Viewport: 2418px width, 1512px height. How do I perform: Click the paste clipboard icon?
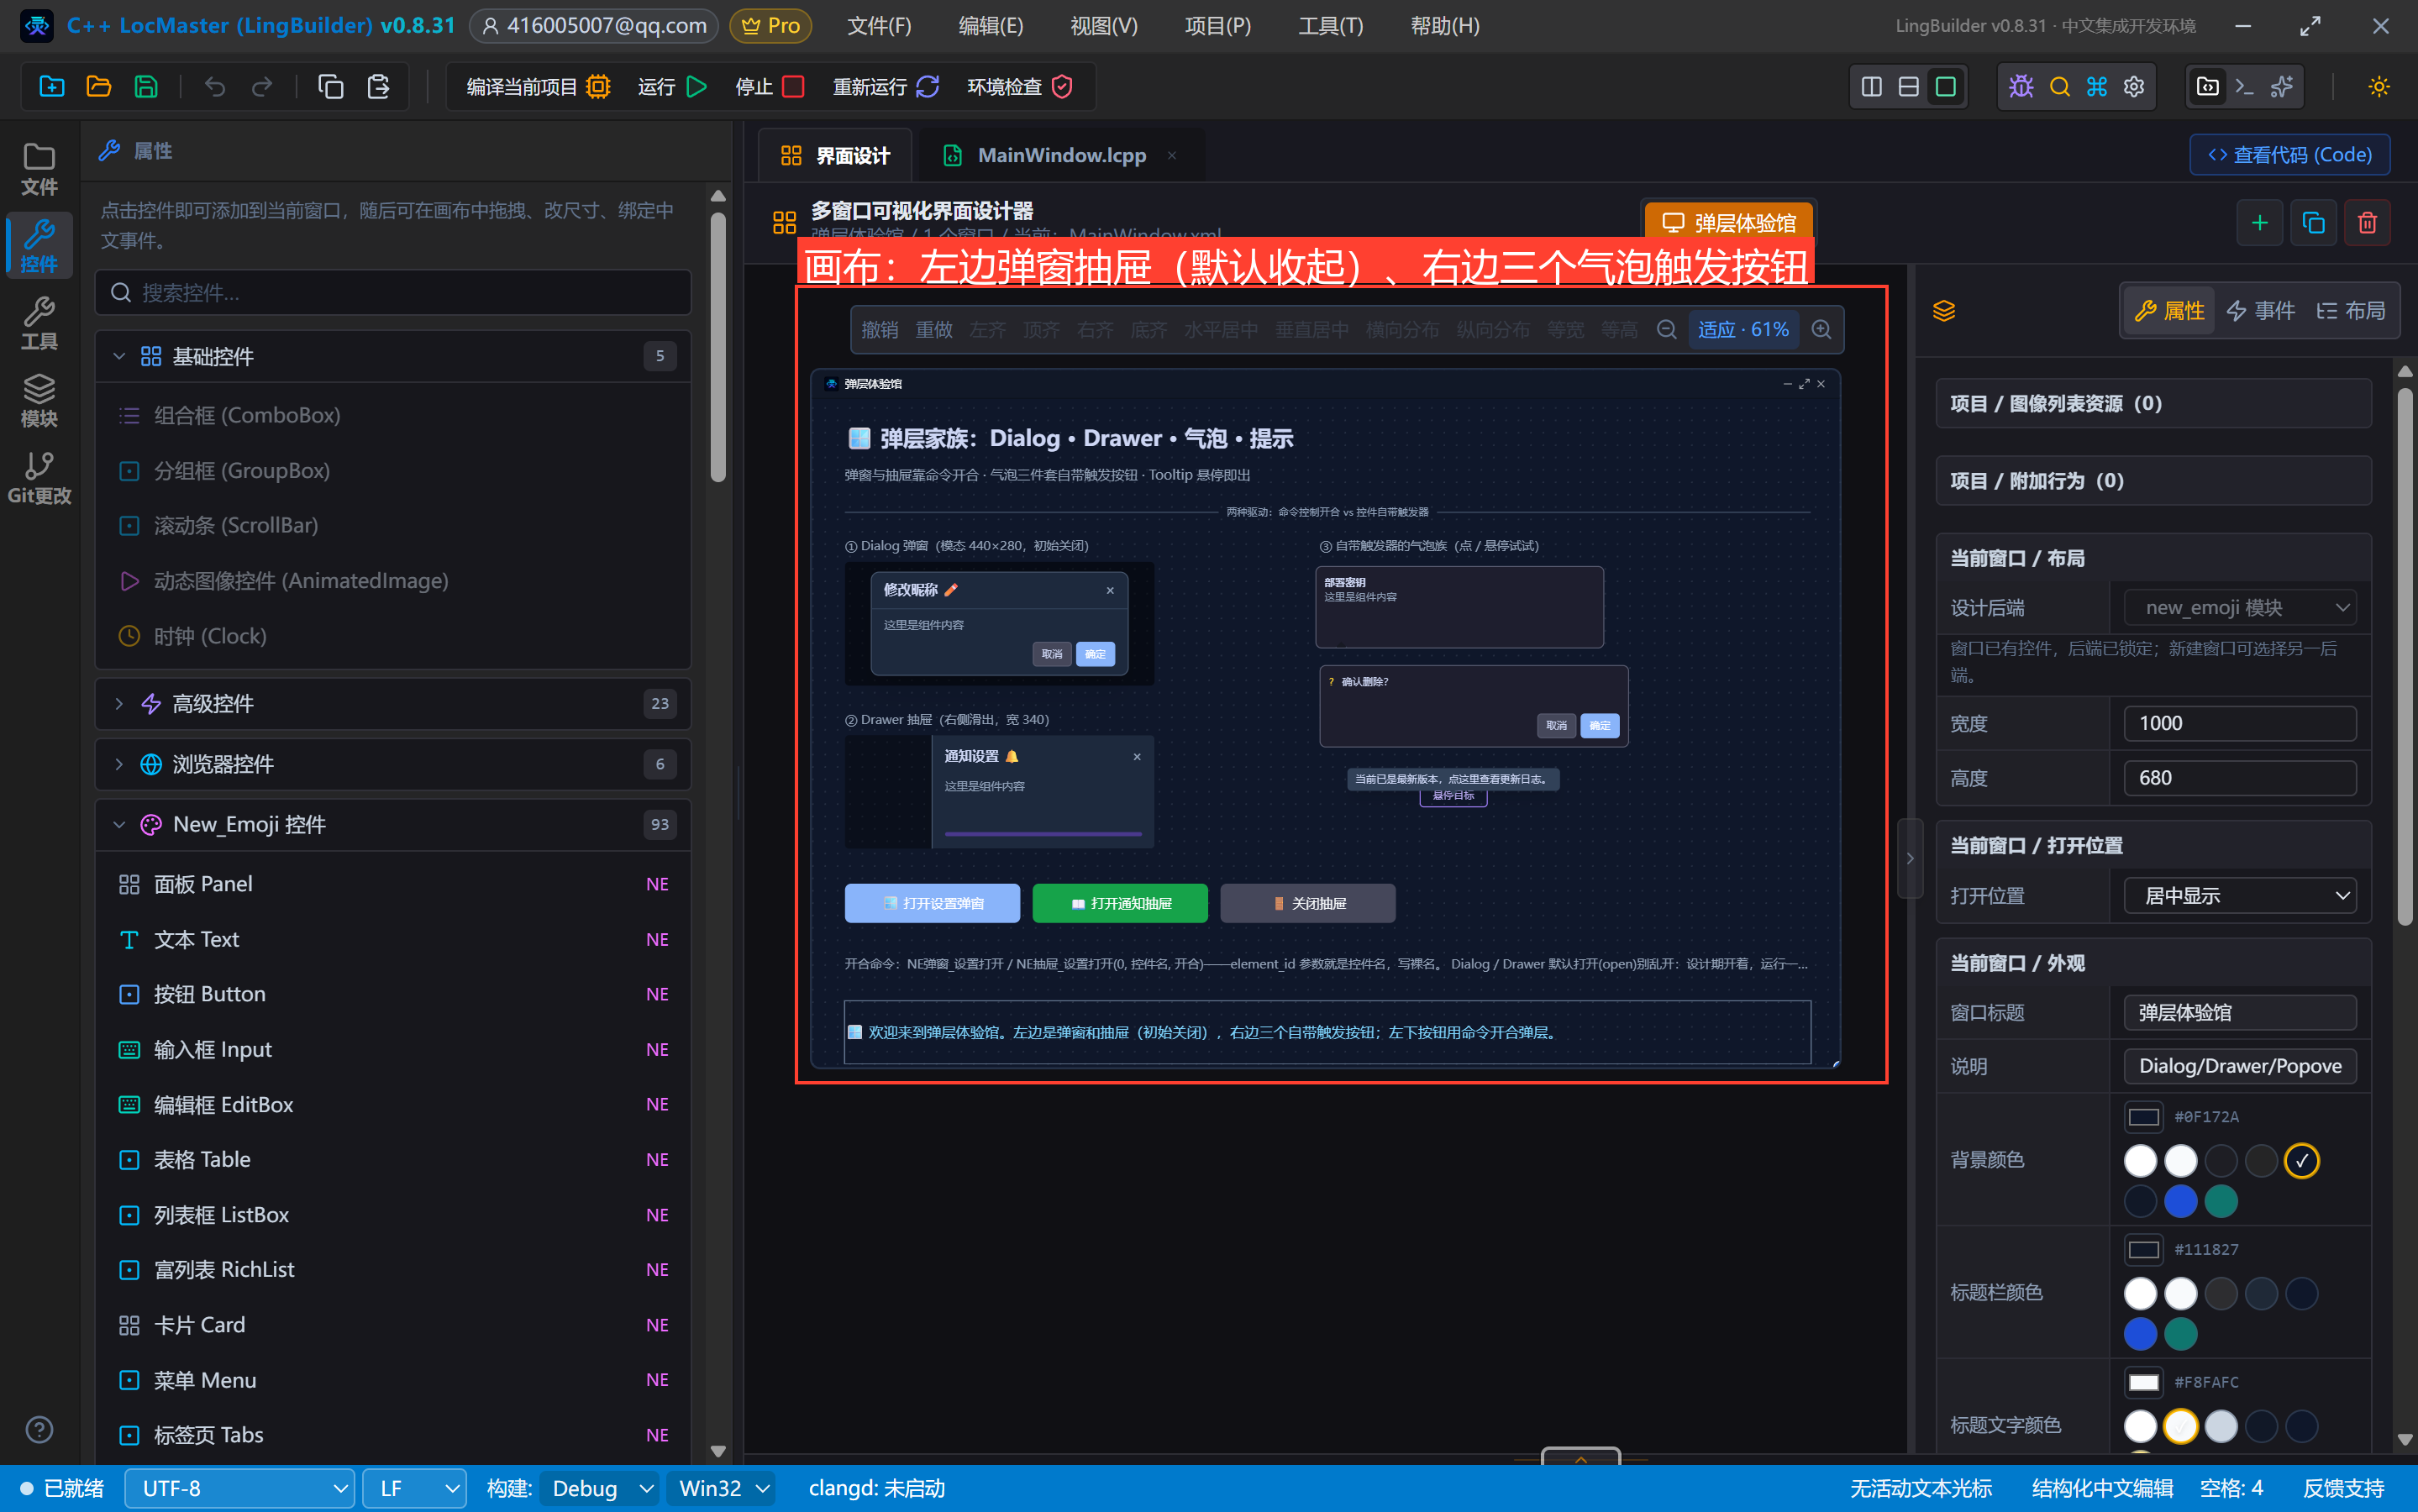pos(378,87)
